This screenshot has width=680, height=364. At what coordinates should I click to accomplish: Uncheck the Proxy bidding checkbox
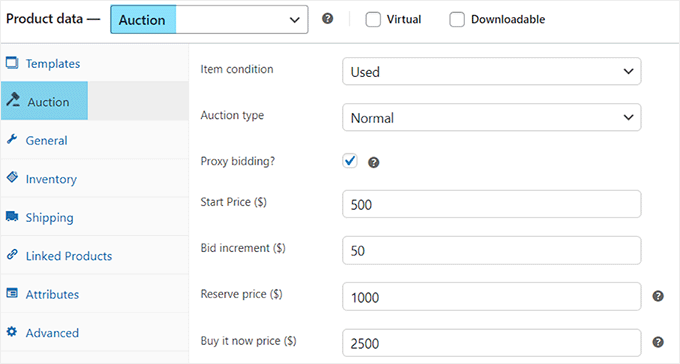pyautogui.click(x=350, y=161)
